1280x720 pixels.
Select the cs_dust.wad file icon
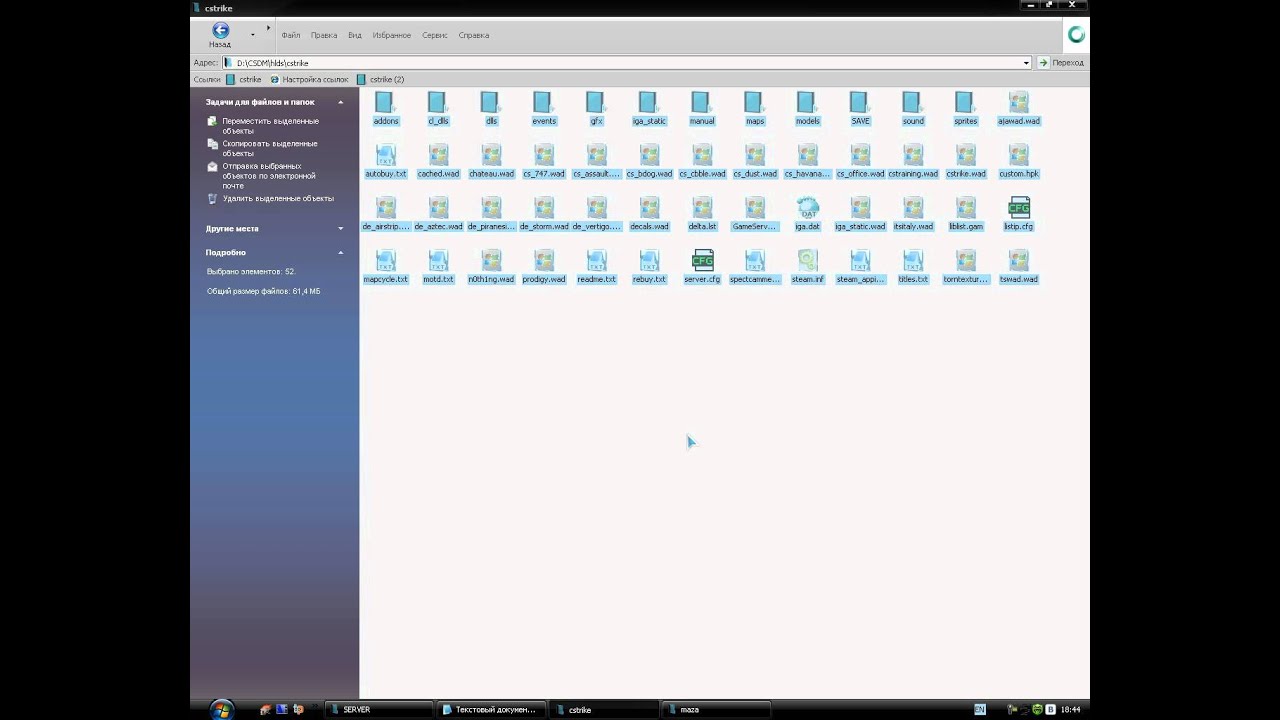coord(754,155)
